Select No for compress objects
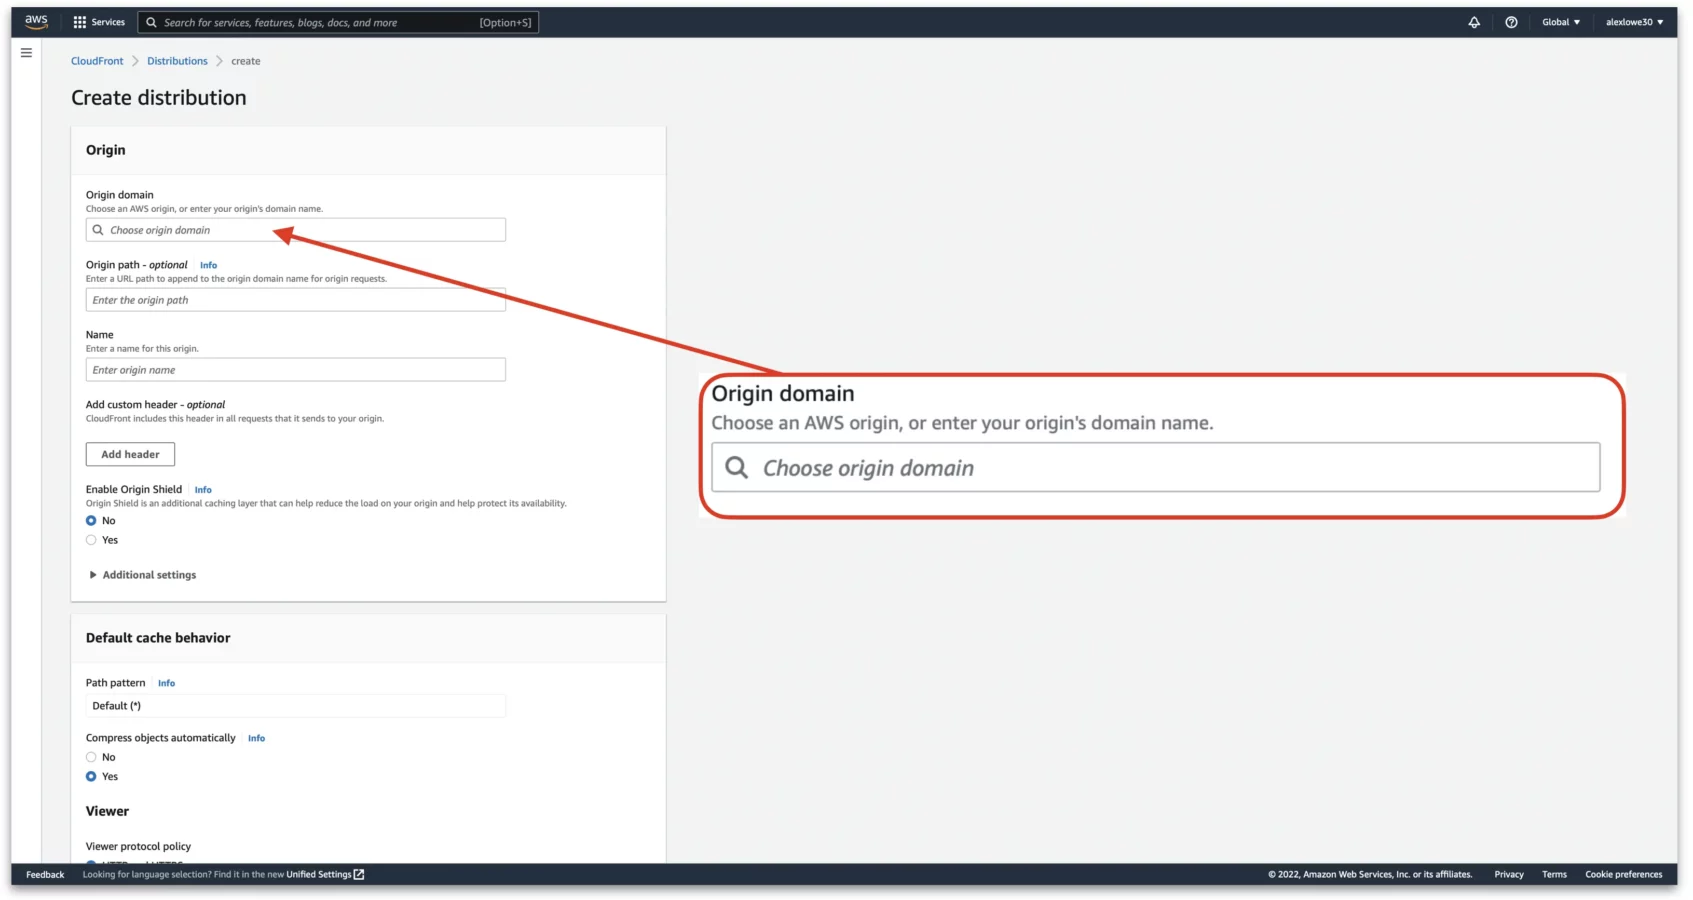This screenshot has height=900, width=1693. tap(91, 757)
